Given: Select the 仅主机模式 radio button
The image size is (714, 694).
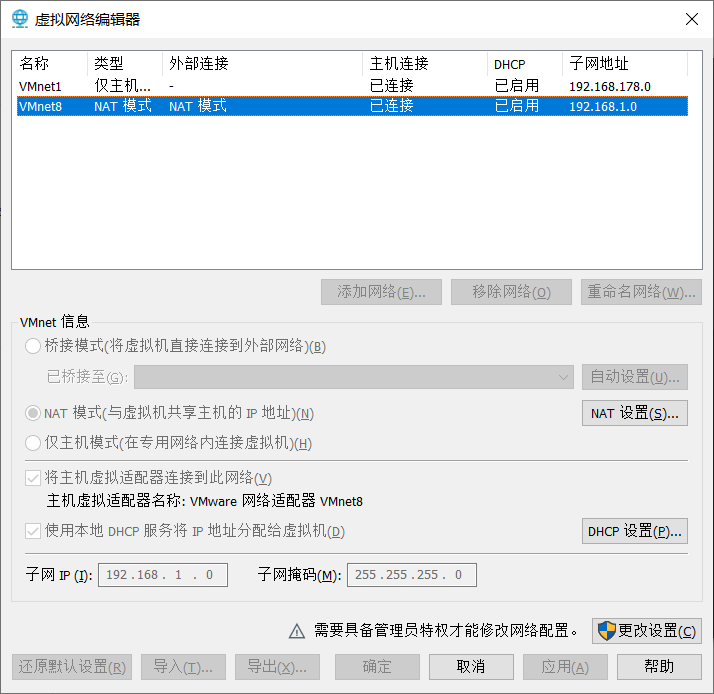Looking at the screenshot, I should click(33, 443).
